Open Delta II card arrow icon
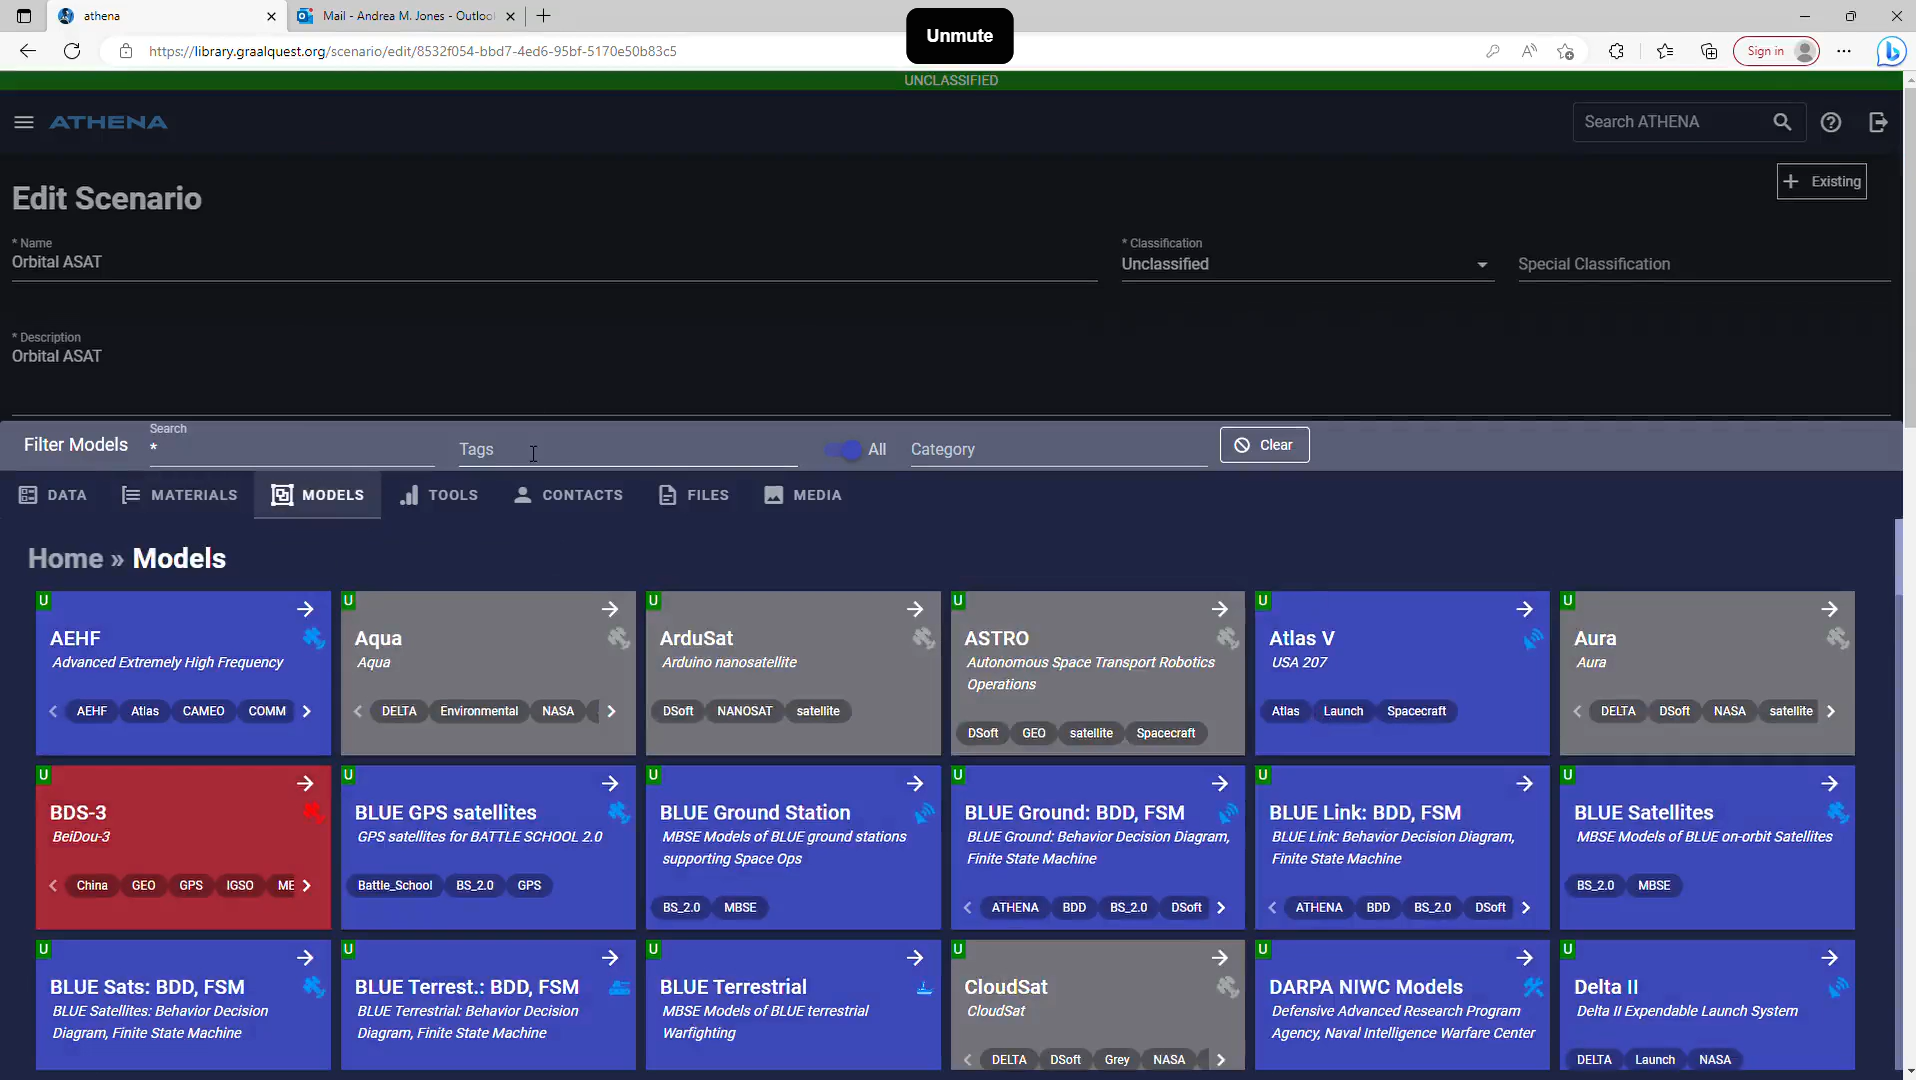The image size is (1916, 1080). click(x=1829, y=958)
